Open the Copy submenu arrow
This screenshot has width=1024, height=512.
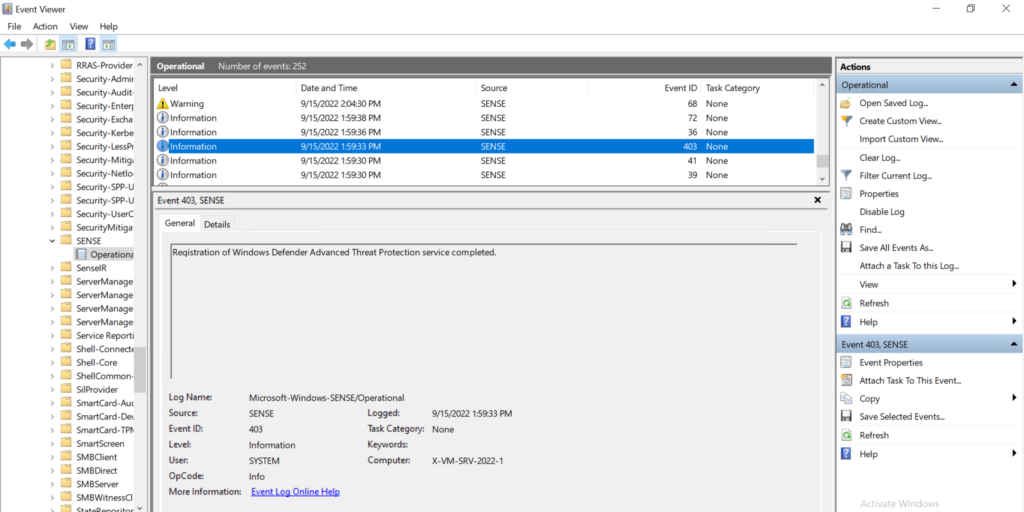point(1014,398)
